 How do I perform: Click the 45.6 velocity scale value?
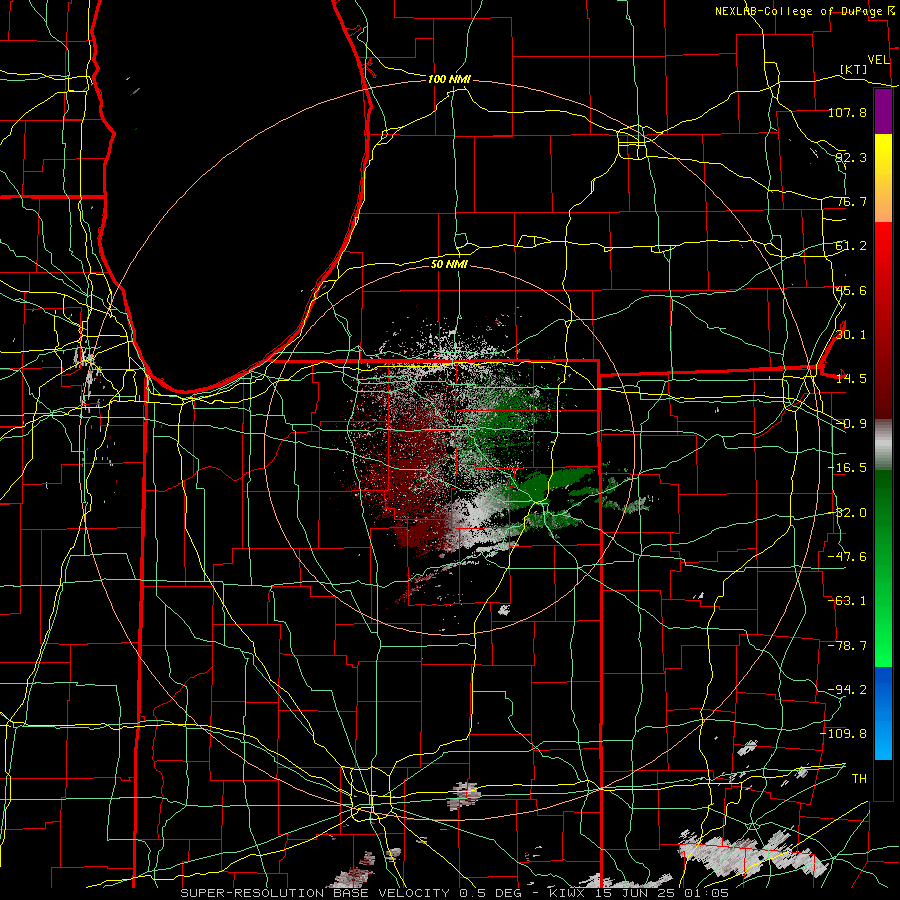[x=851, y=290]
